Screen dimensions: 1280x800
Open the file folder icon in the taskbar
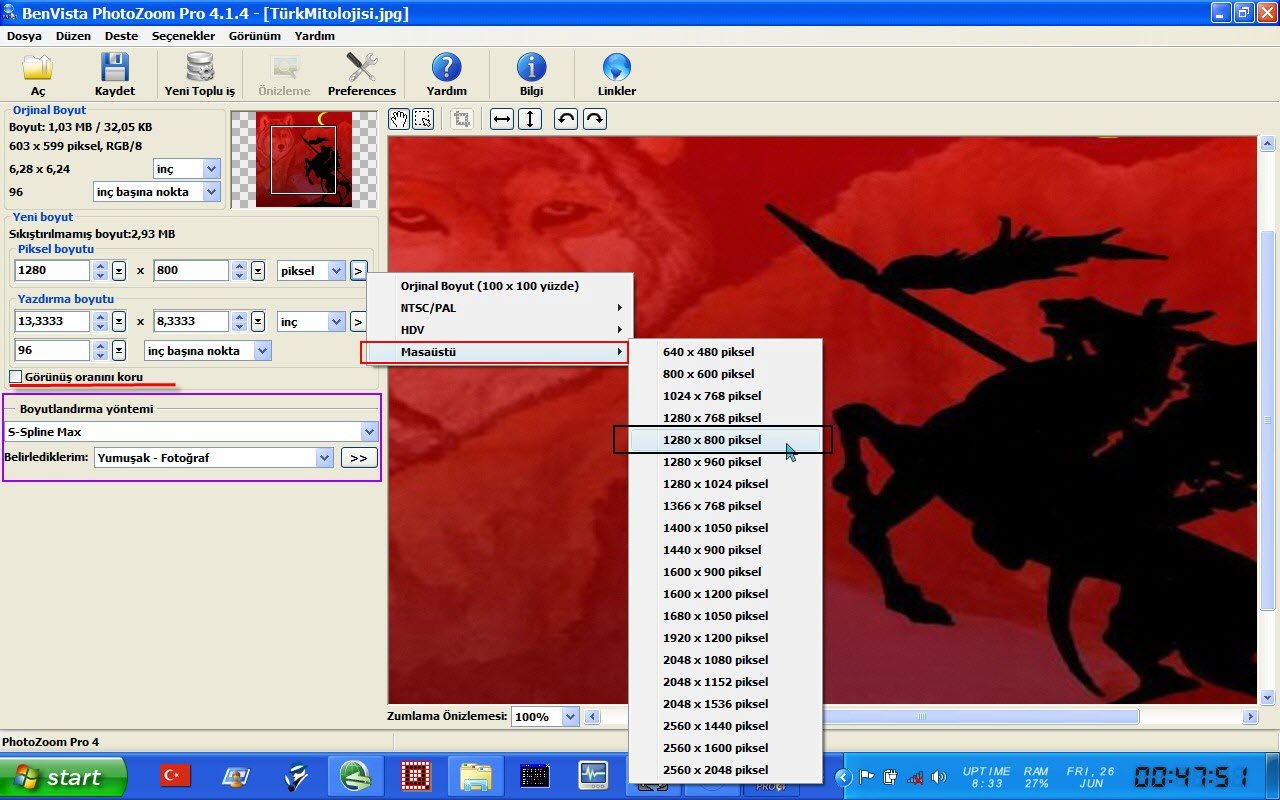(x=476, y=775)
